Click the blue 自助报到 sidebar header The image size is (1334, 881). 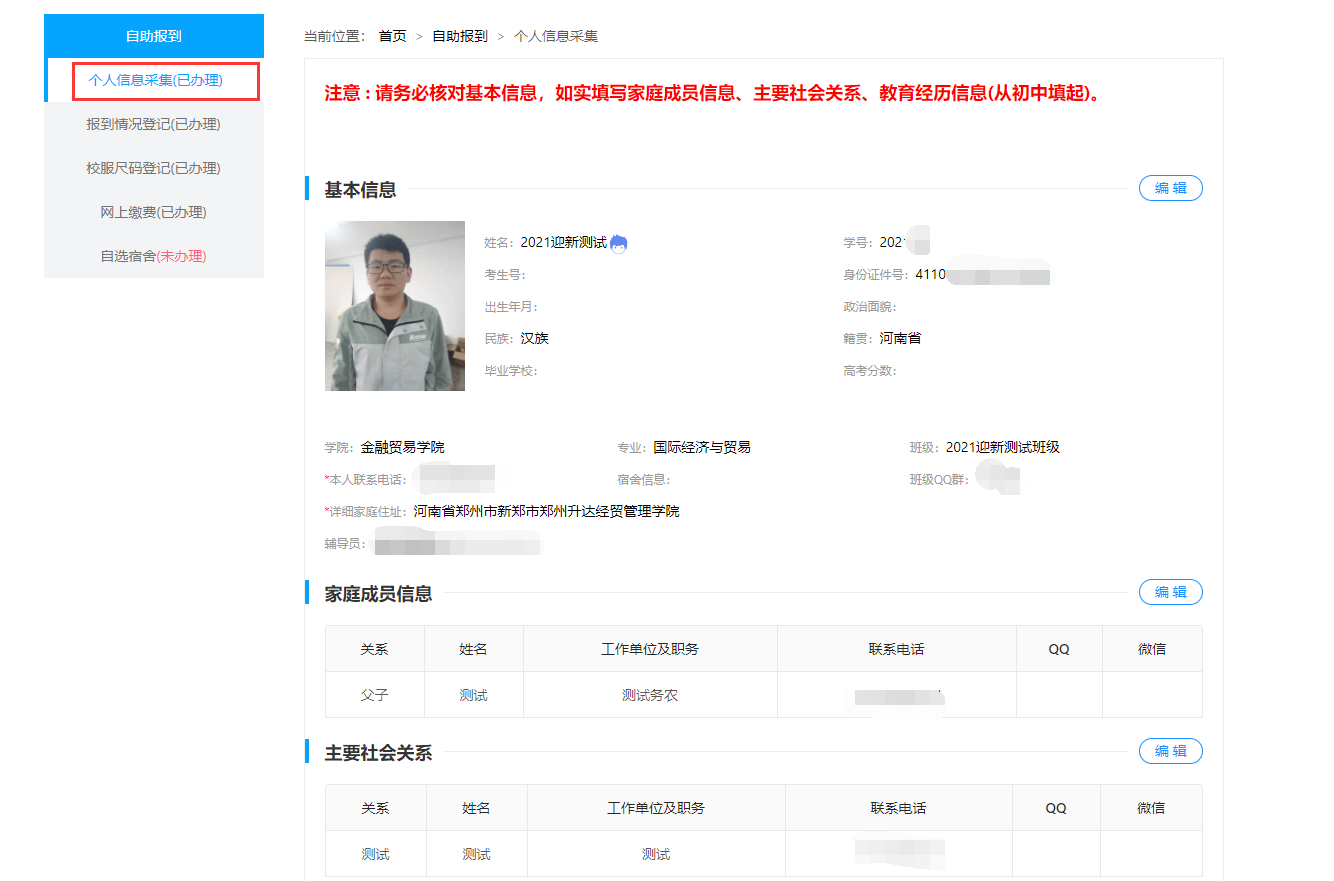[153, 36]
